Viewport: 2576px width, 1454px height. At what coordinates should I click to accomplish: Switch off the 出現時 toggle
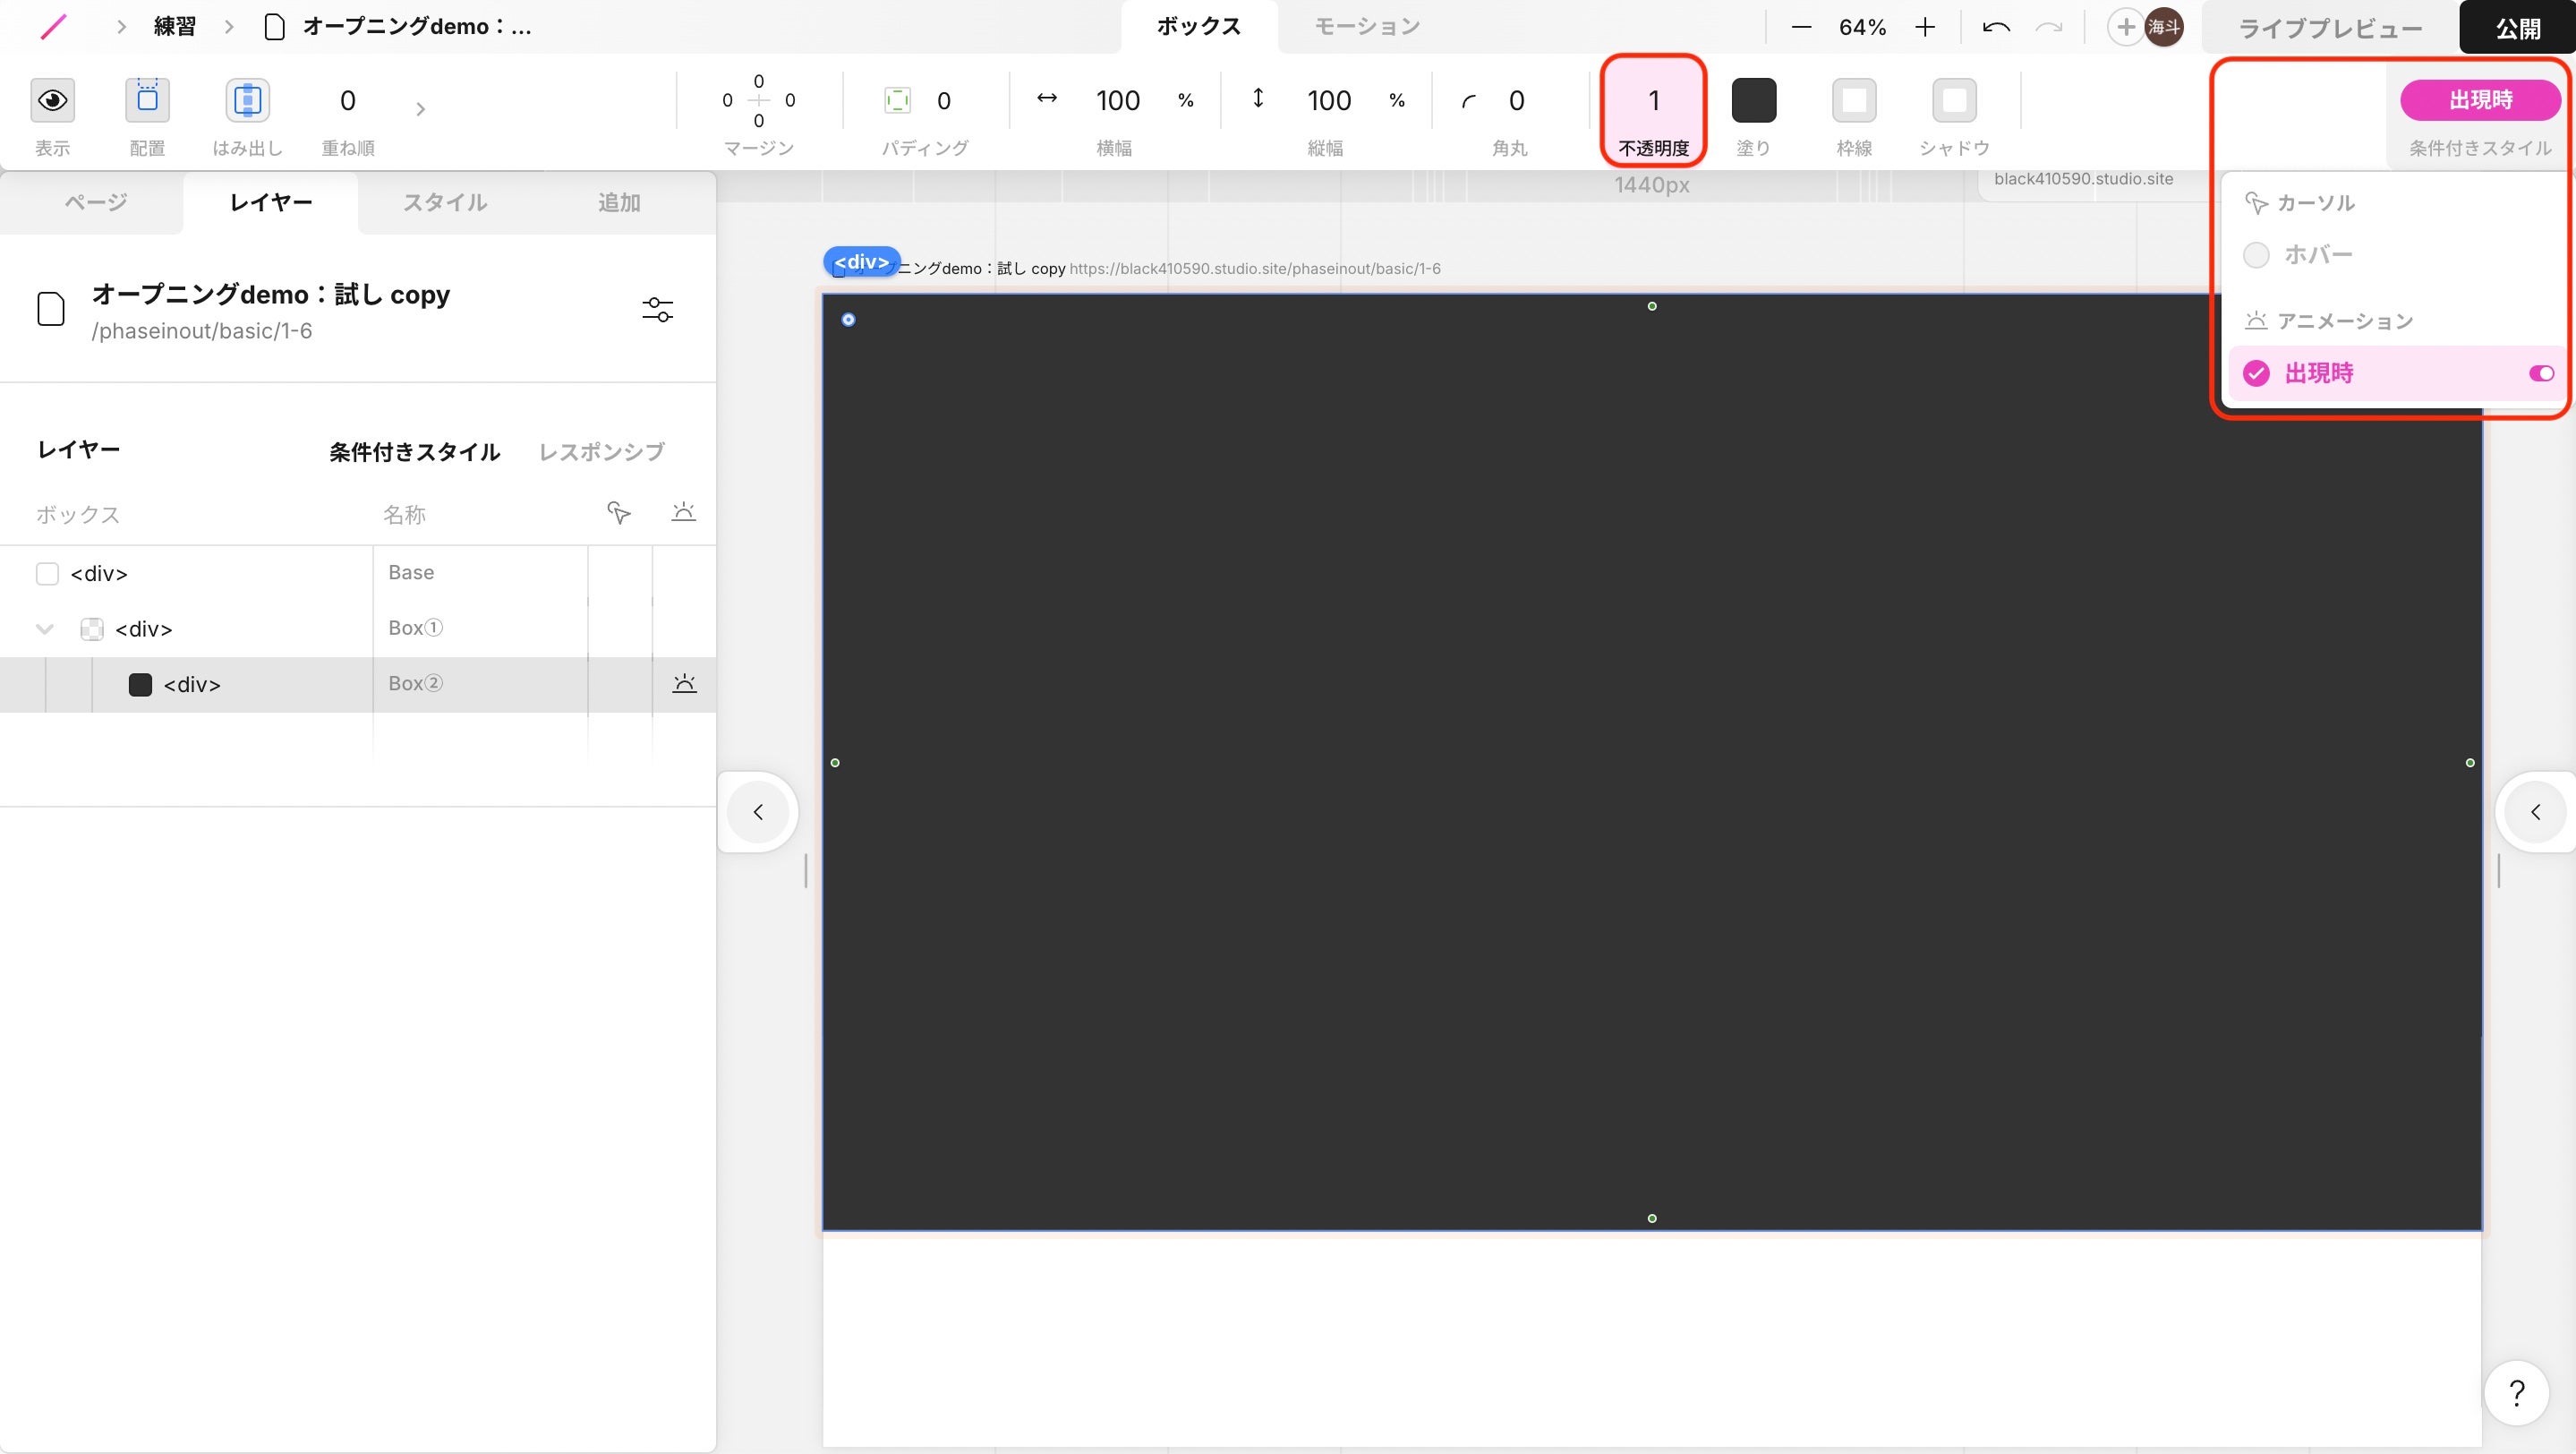2541,373
